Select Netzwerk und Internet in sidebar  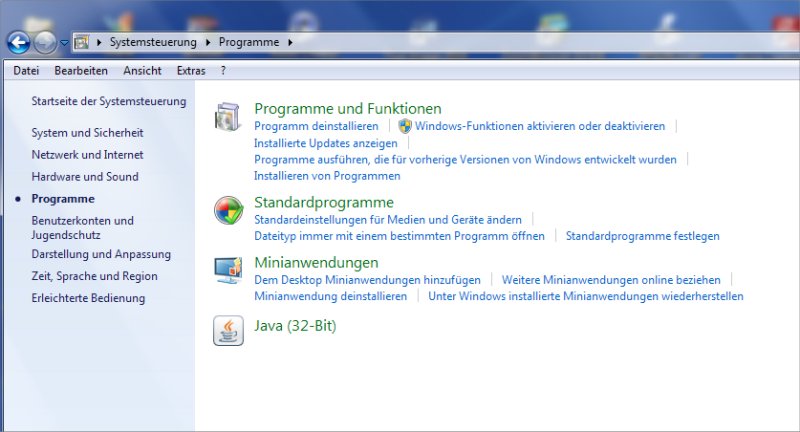87,155
